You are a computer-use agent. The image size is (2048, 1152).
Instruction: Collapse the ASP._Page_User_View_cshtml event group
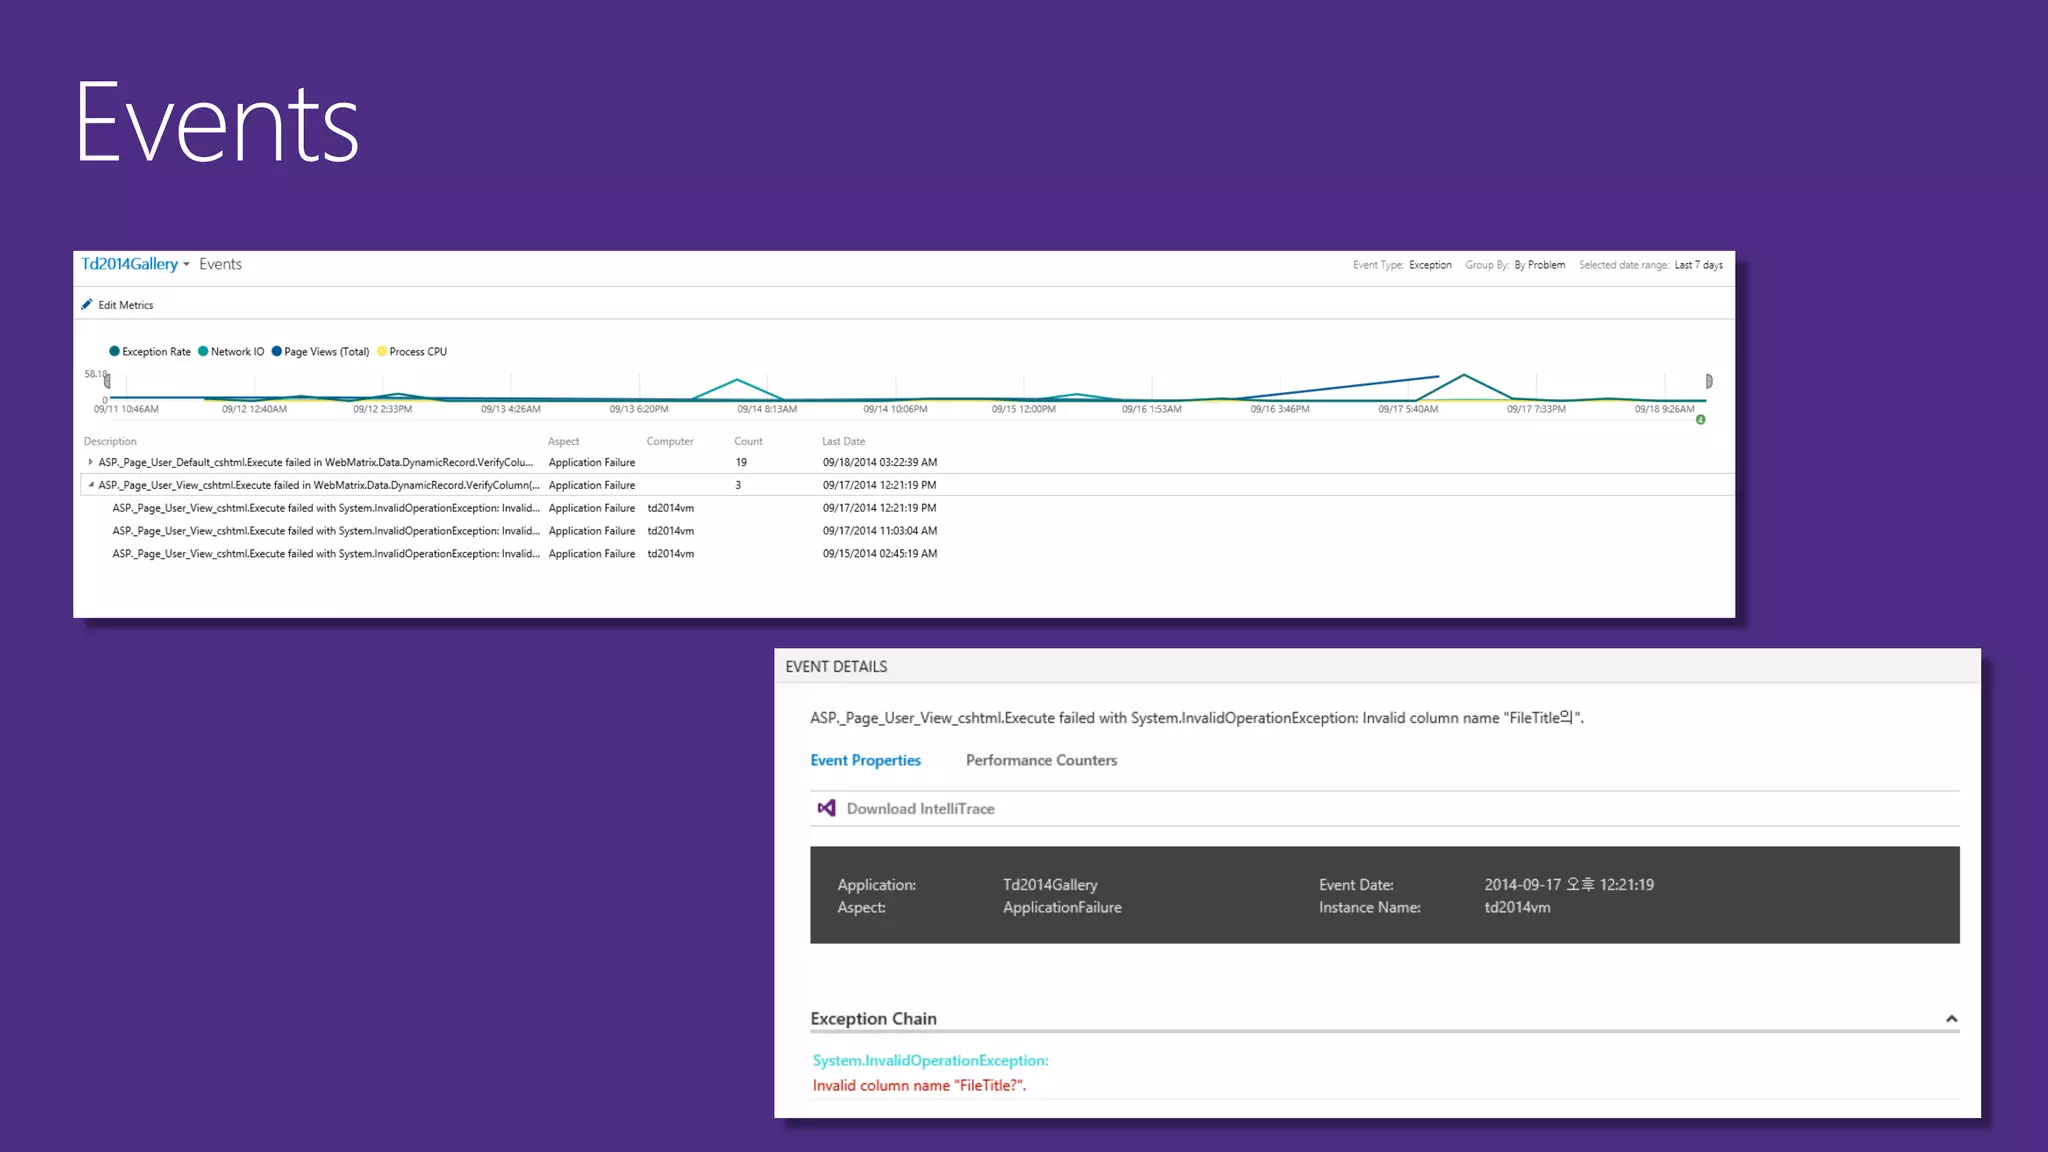[91, 485]
